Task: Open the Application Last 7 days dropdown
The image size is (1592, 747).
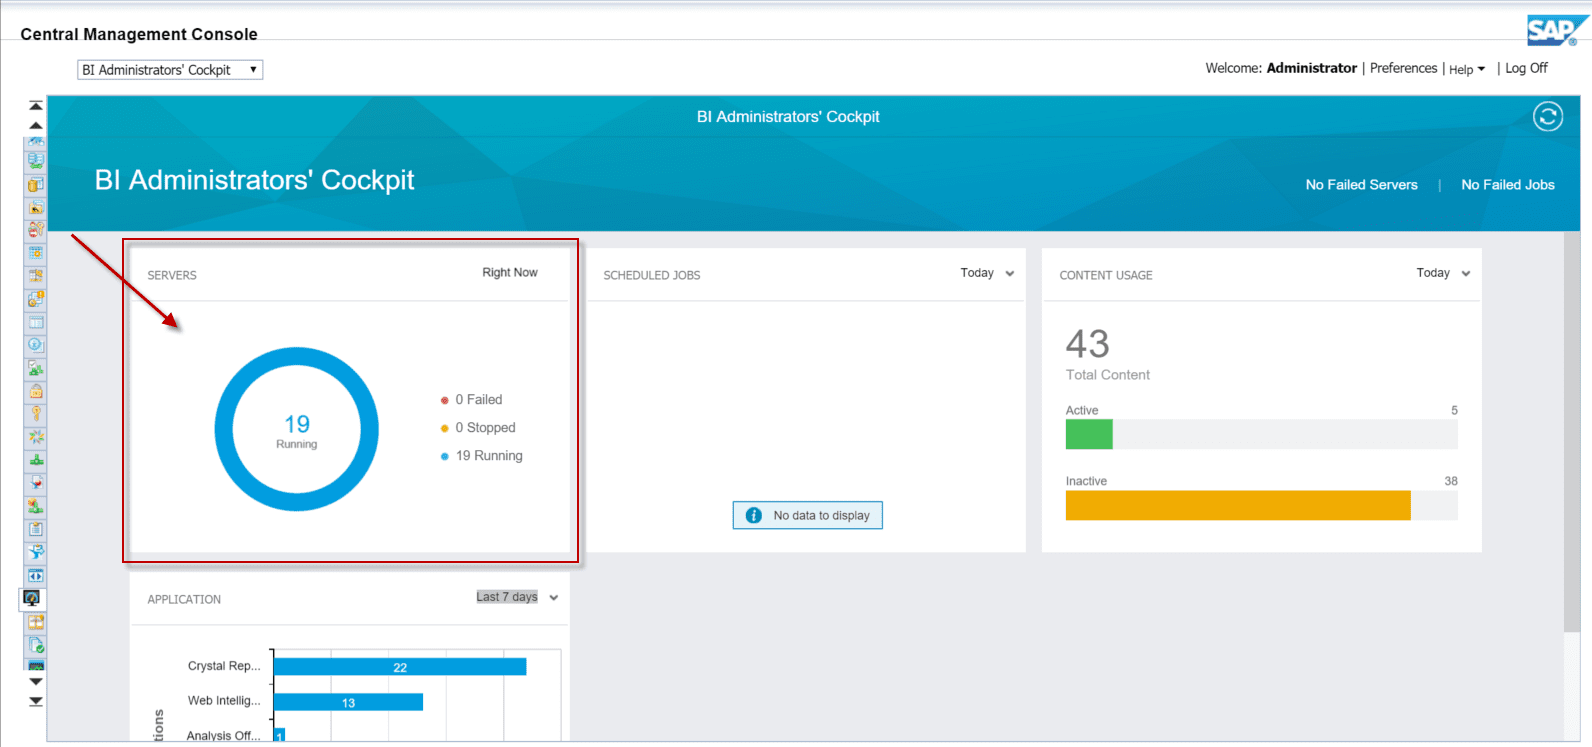Action: click(517, 597)
